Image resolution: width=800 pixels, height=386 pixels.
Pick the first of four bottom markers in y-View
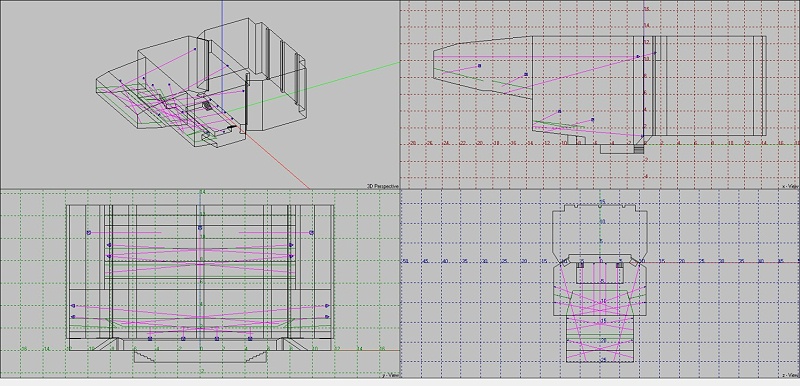point(150,339)
